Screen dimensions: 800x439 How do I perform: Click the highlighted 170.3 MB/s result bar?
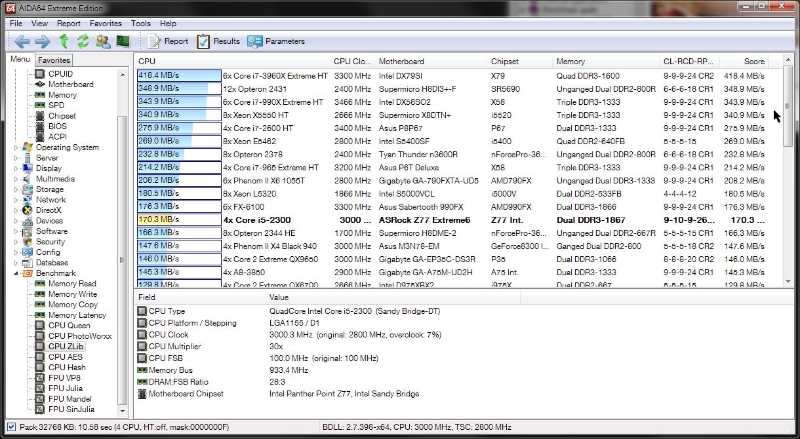179,220
